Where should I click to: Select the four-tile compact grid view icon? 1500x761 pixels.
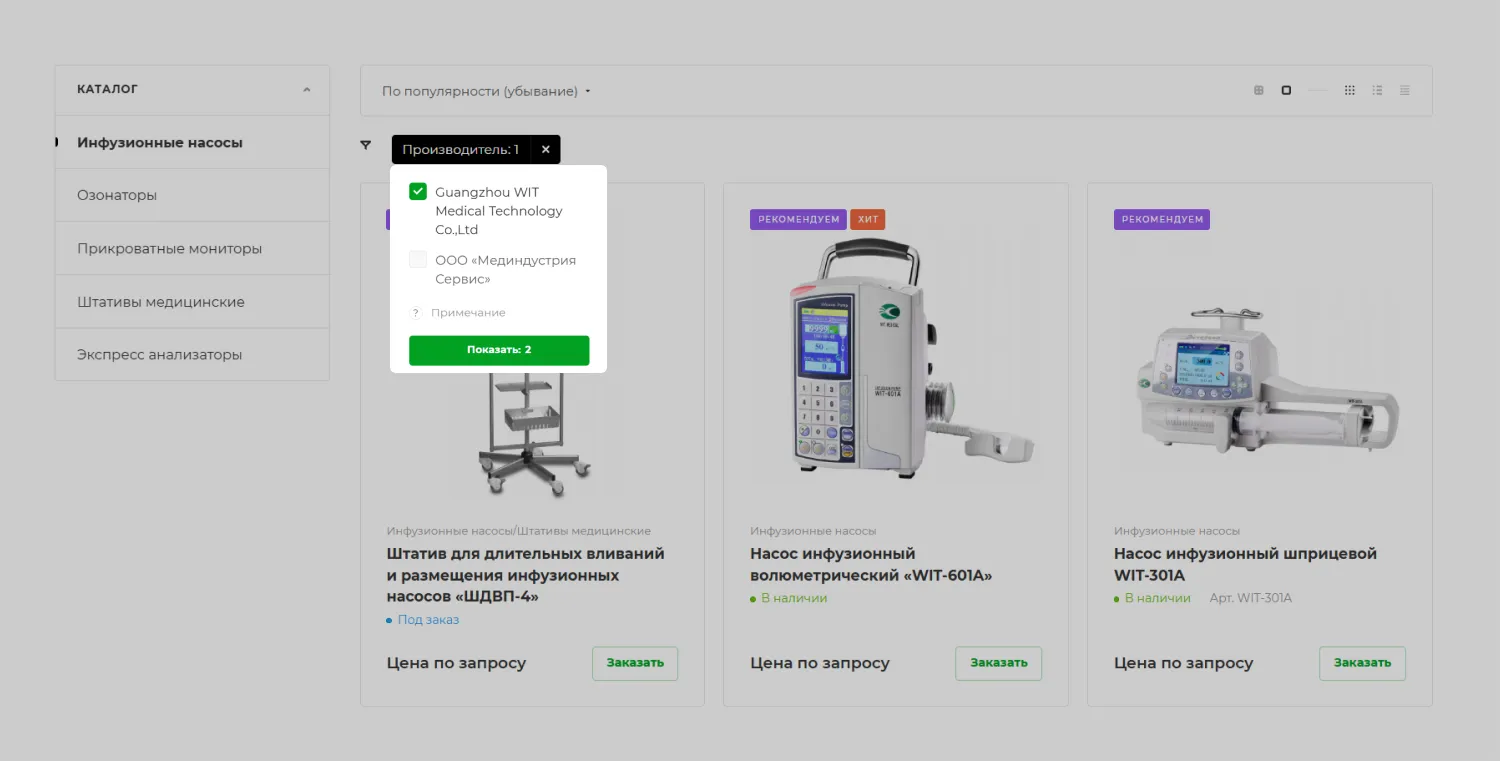pyautogui.click(x=1259, y=91)
